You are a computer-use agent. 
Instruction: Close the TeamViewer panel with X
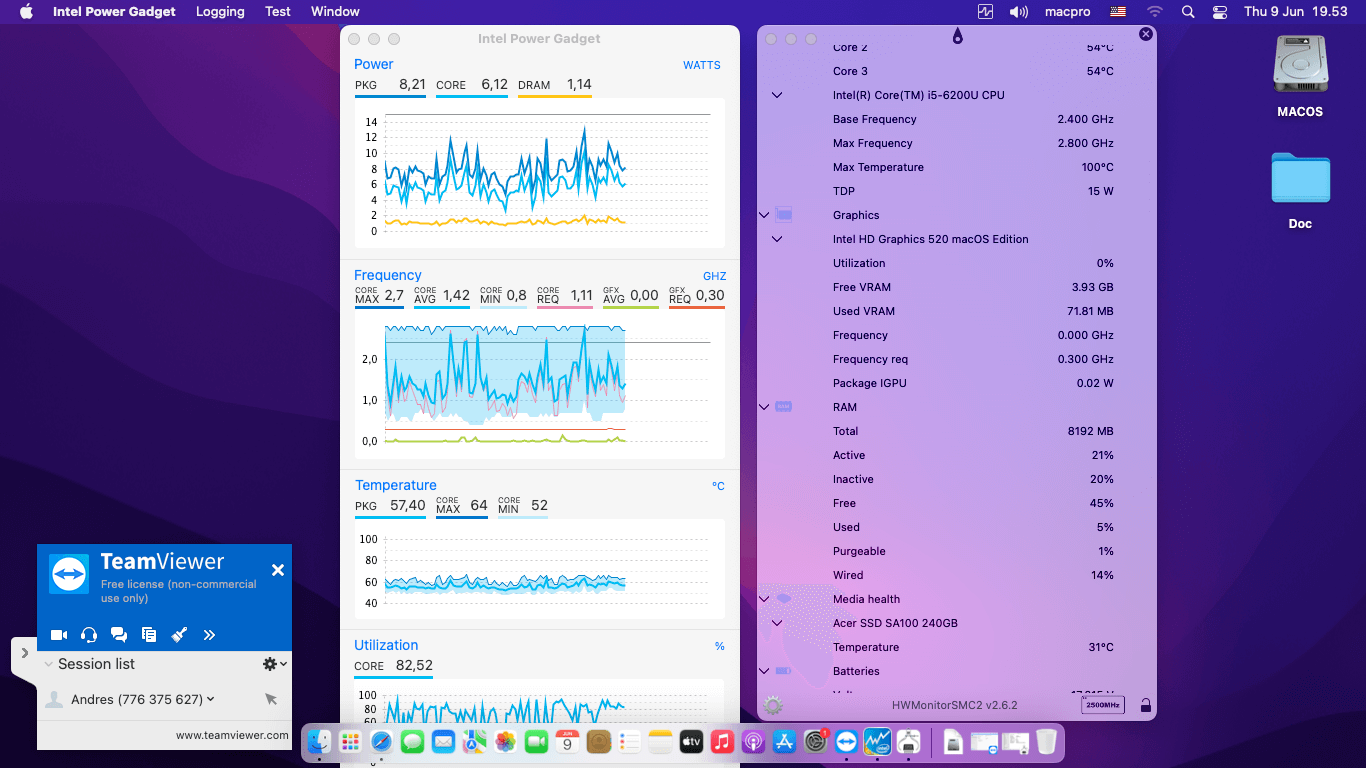[x=278, y=570]
